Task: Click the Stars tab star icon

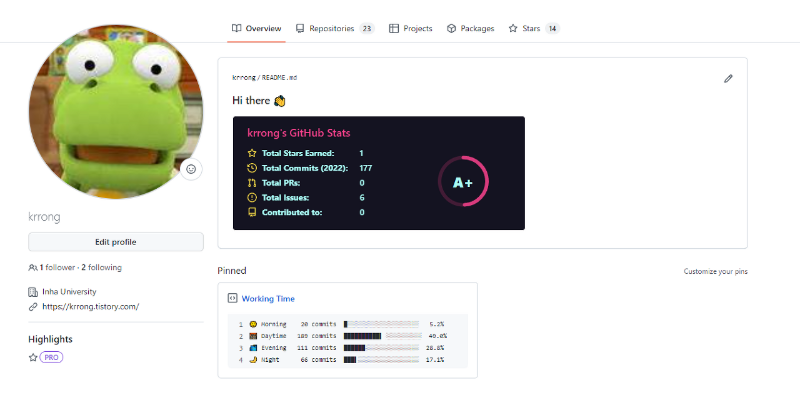Action: tap(513, 29)
